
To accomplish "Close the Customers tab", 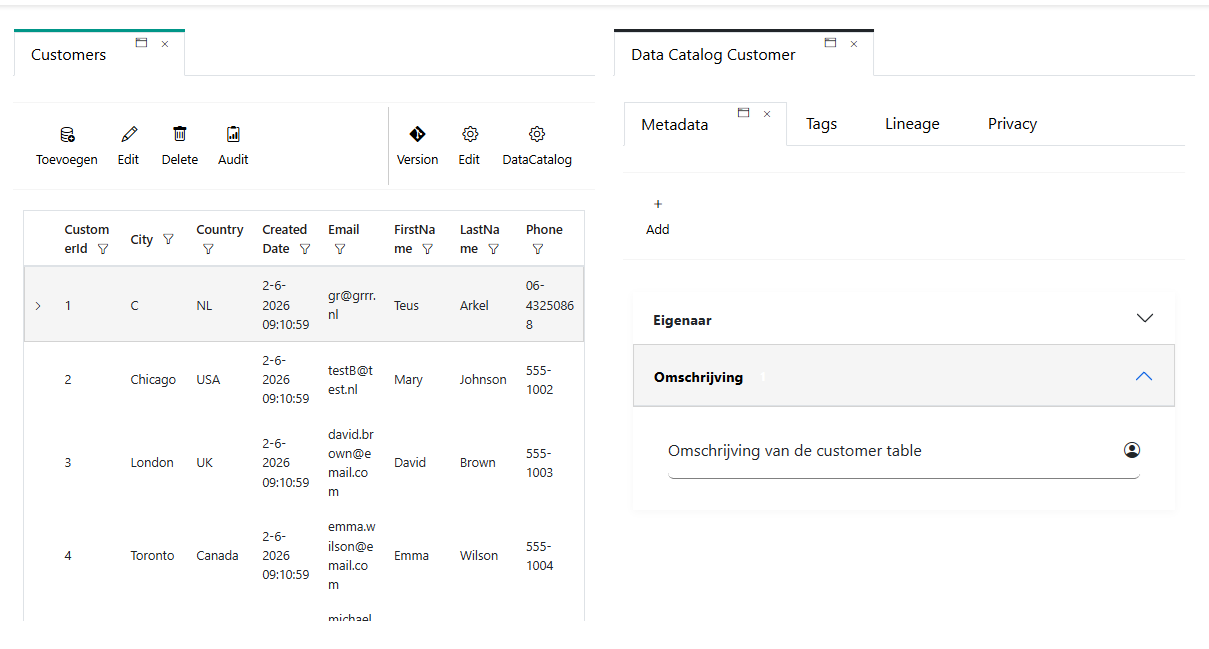I will tap(165, 44).
